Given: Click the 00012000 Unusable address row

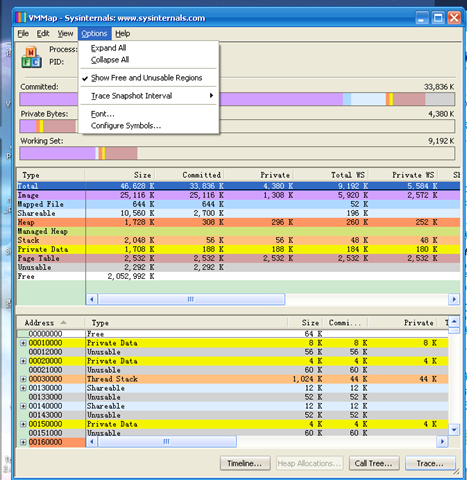Looking at the screenshot, I should pos(233,352).
